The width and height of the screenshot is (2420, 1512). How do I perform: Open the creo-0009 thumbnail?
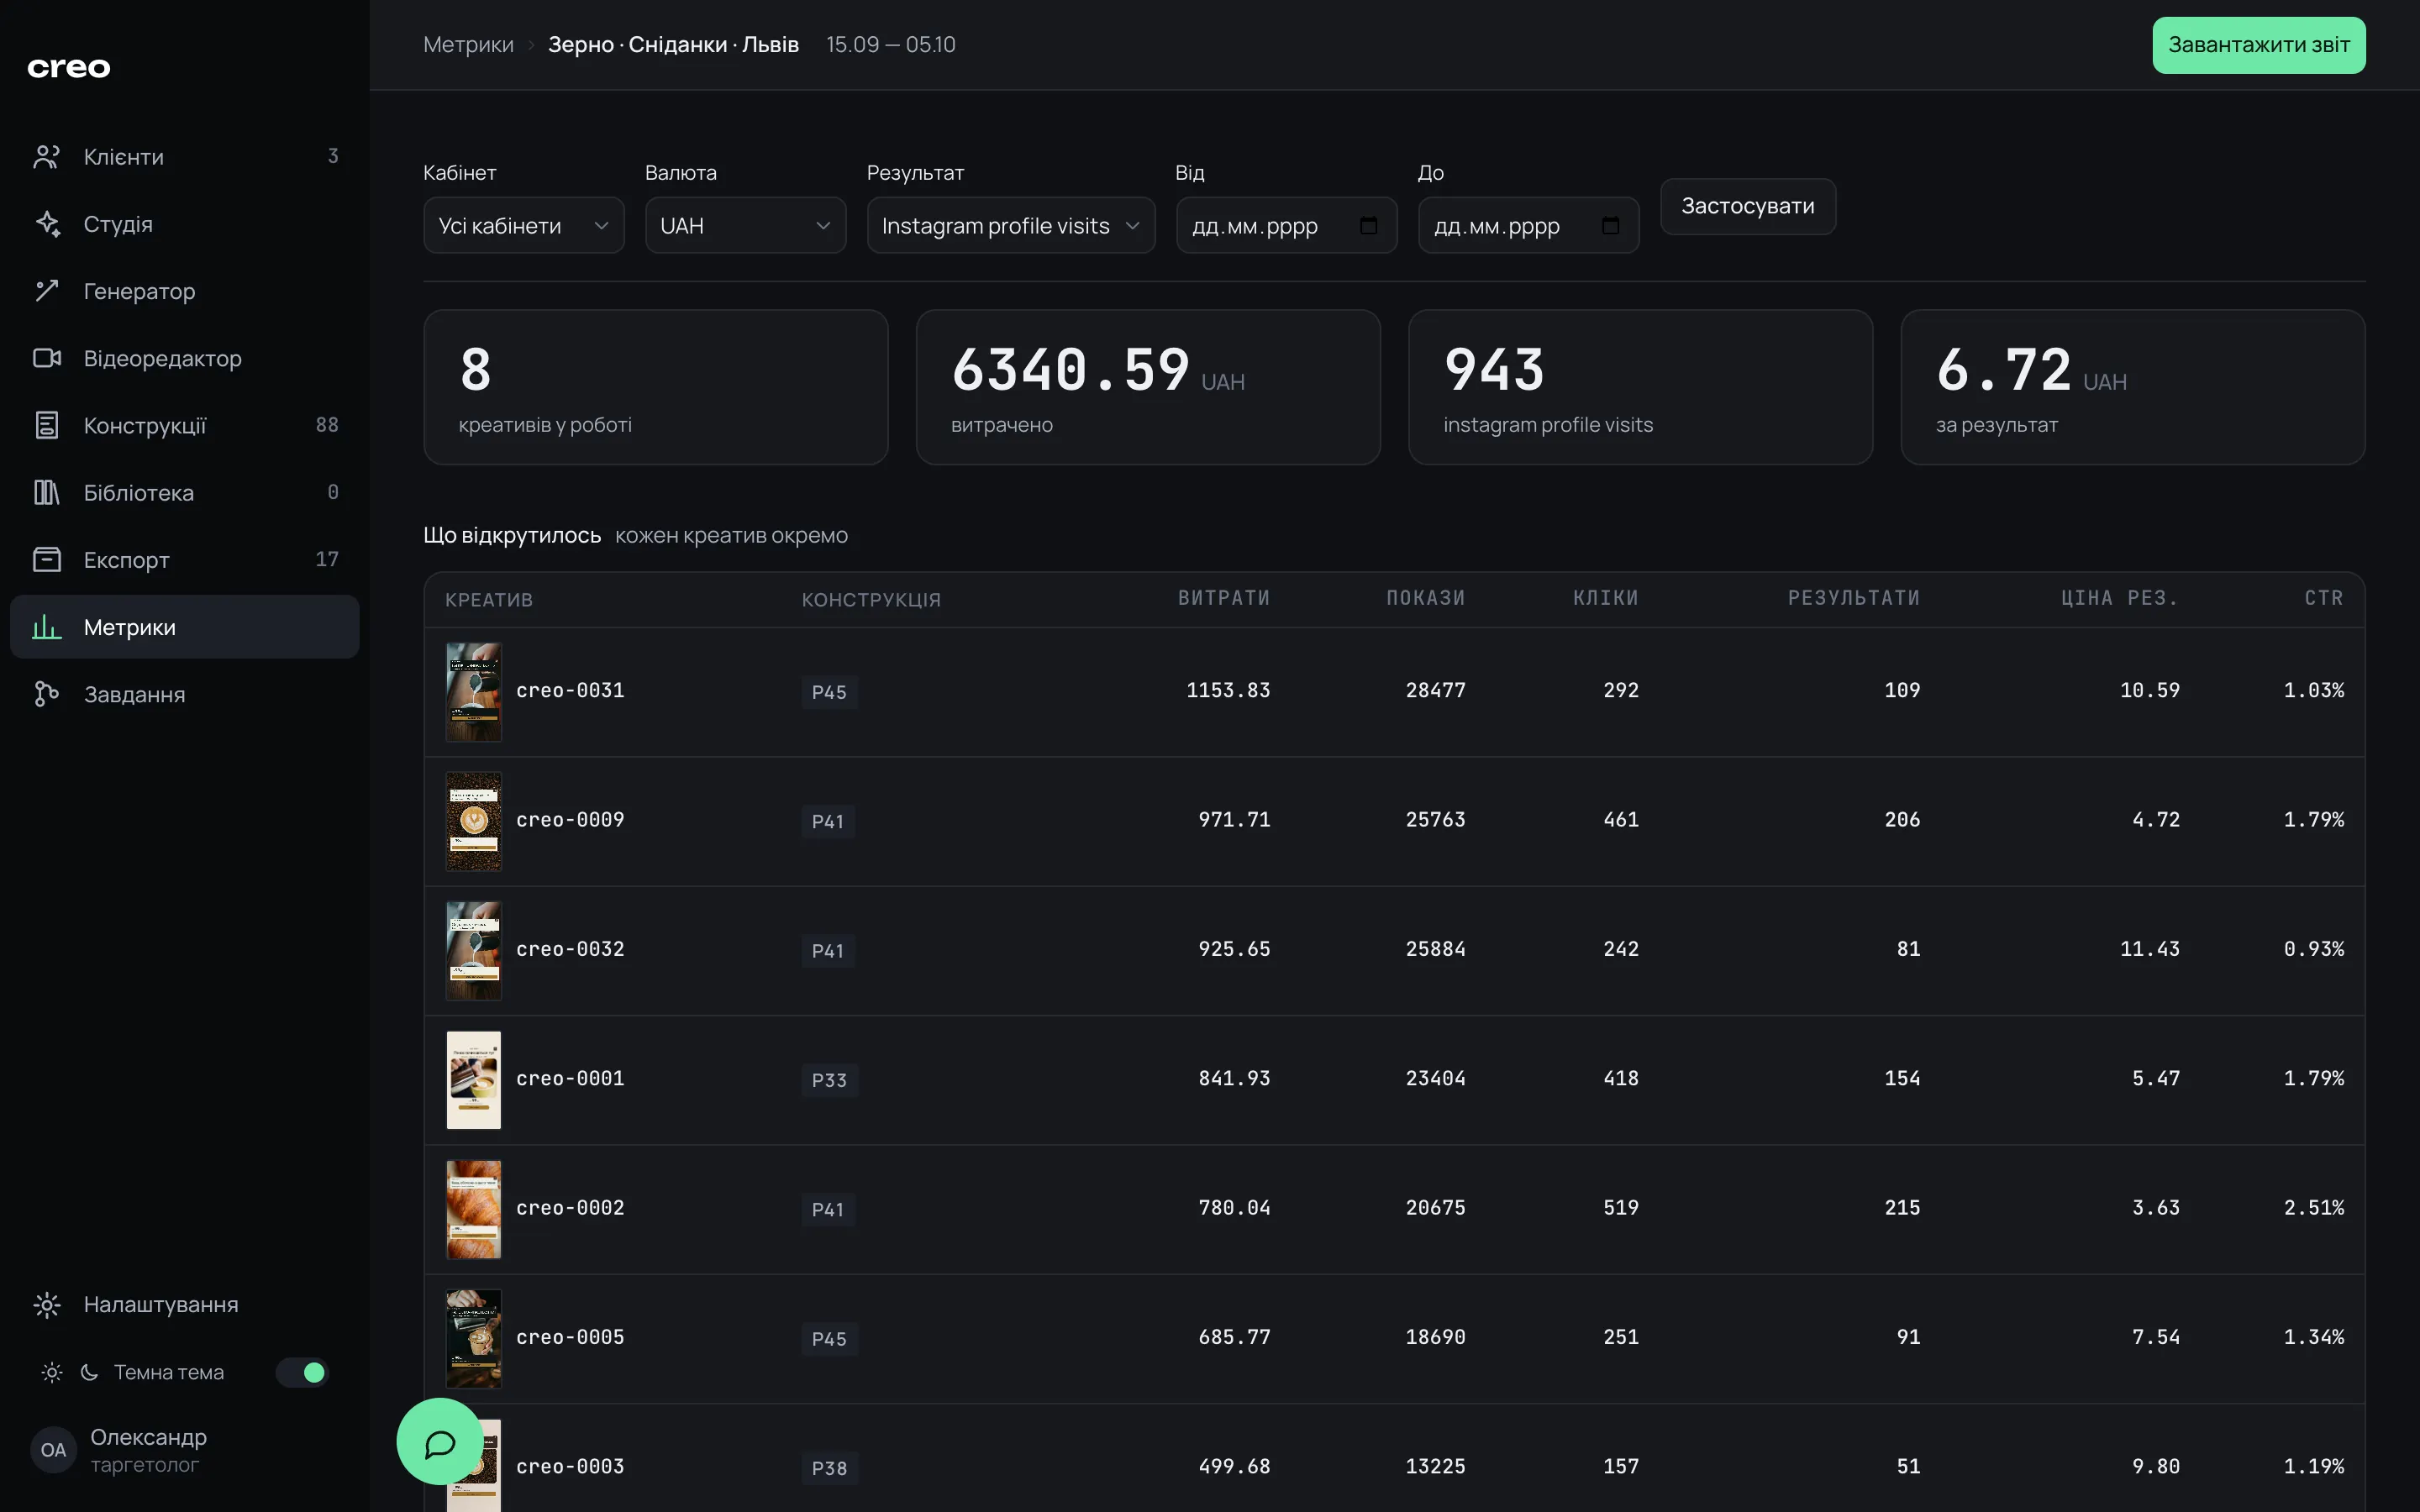(x=473, y=821)
